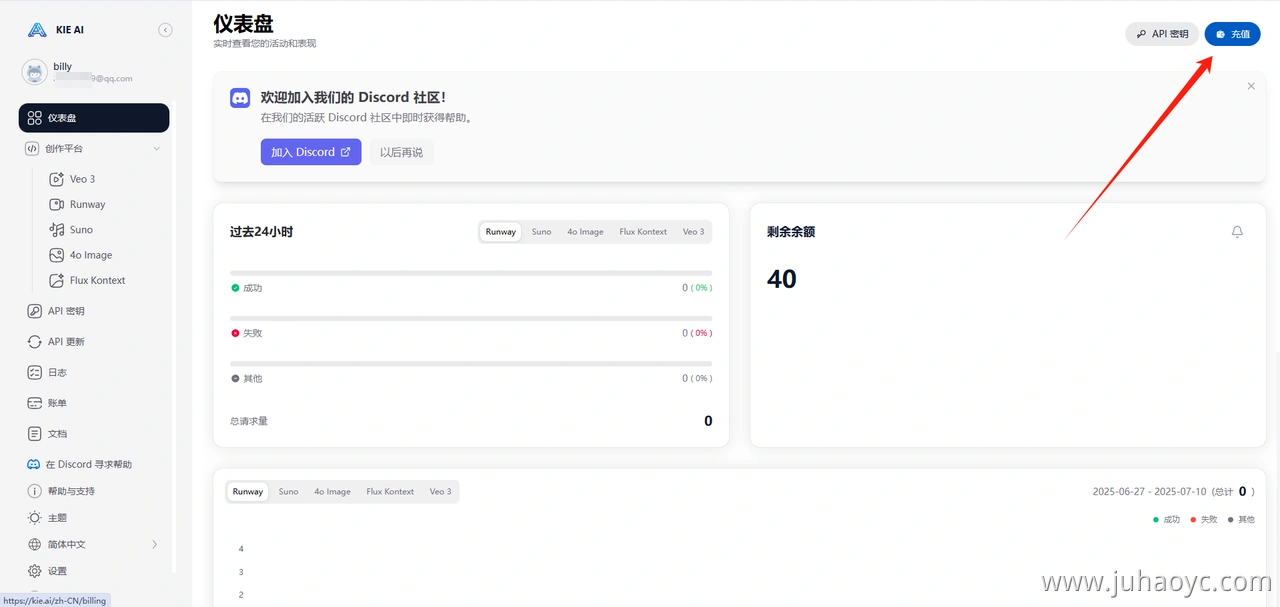This screenshot has width=1280, height=607.
Task: Click the 仪表盘 page heading
Action: [243, 23]
